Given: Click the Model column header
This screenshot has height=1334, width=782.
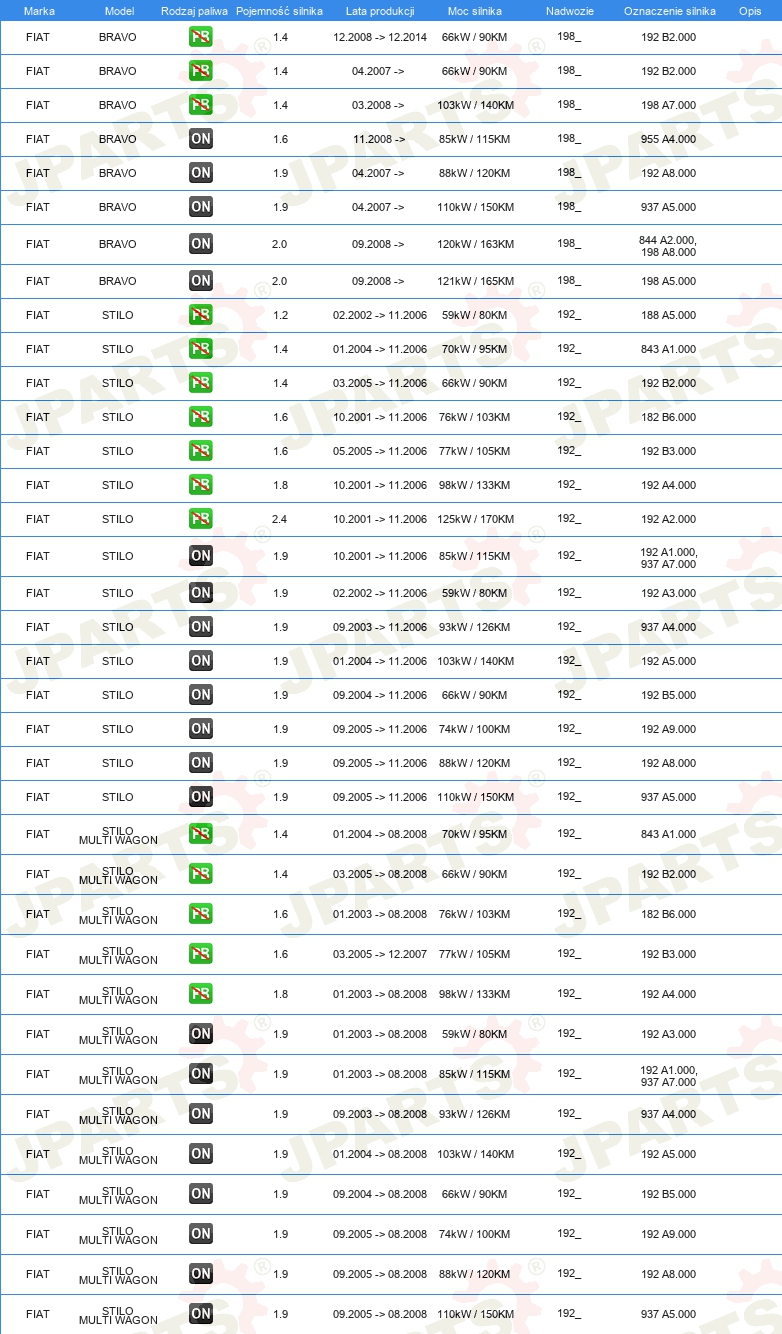Looking at the screenshot, I should [119, 10].
